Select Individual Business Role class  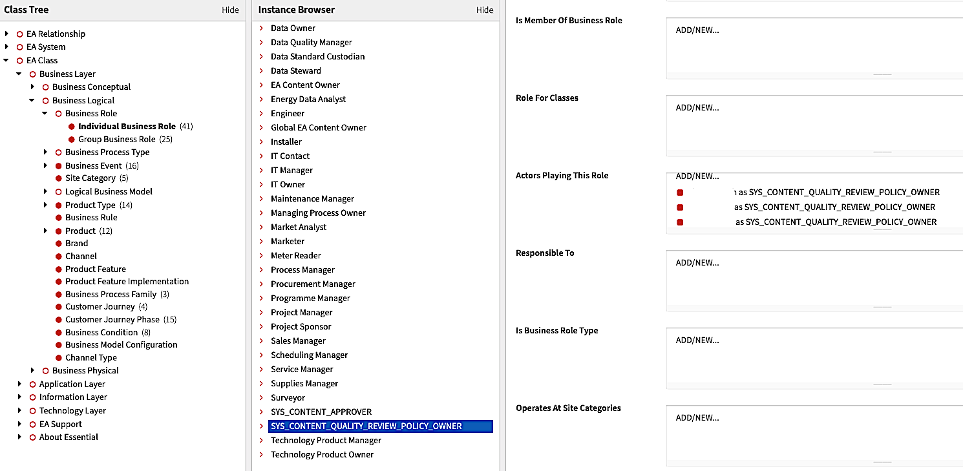pos(127,126)
